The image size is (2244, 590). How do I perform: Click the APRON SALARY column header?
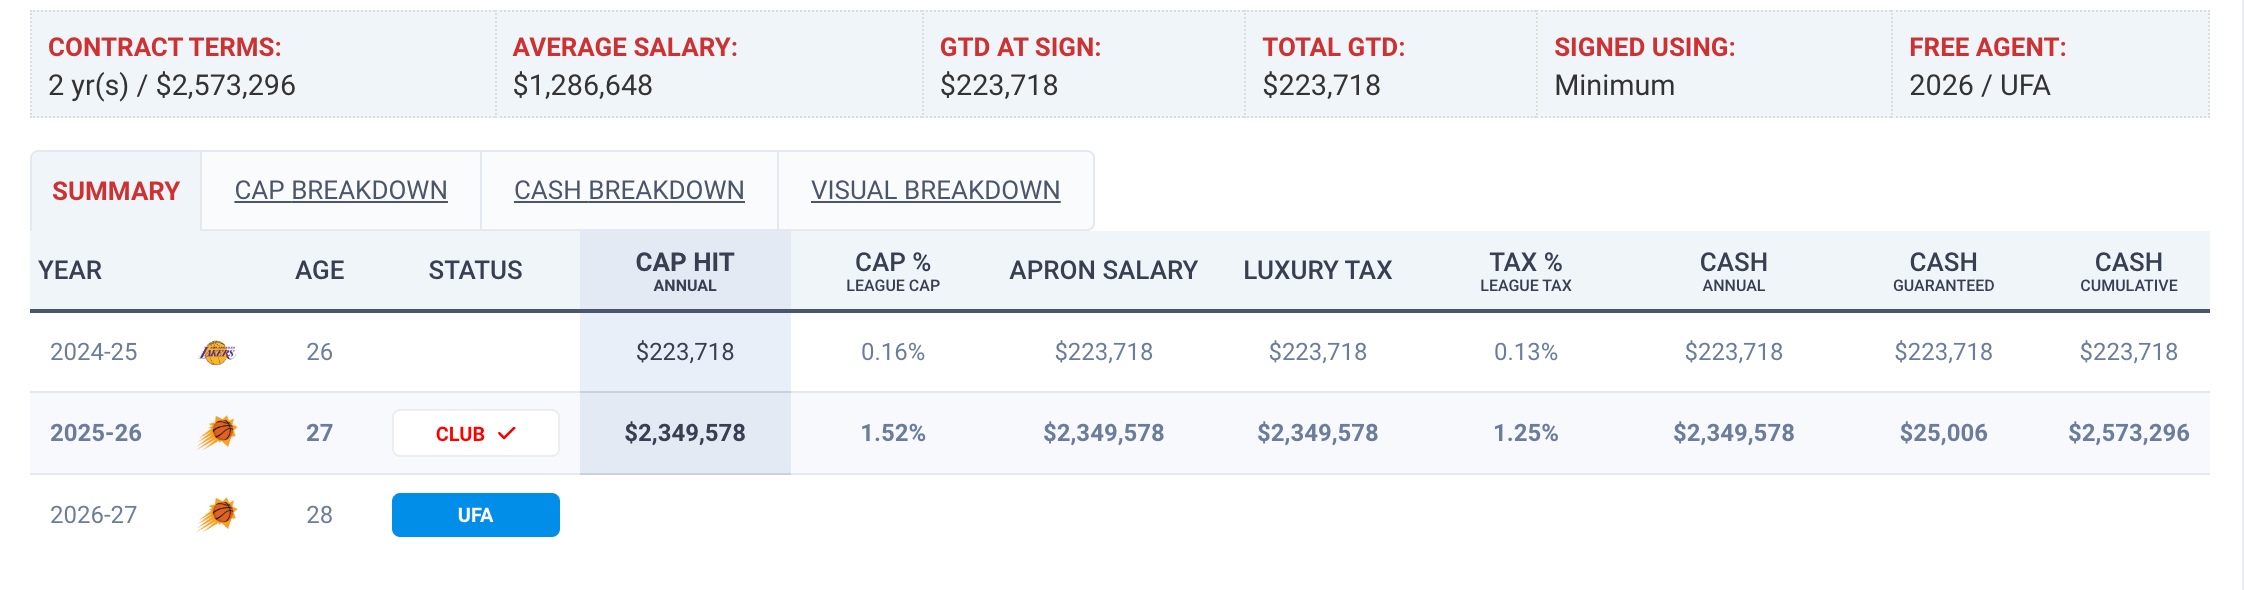(1103, 270)
